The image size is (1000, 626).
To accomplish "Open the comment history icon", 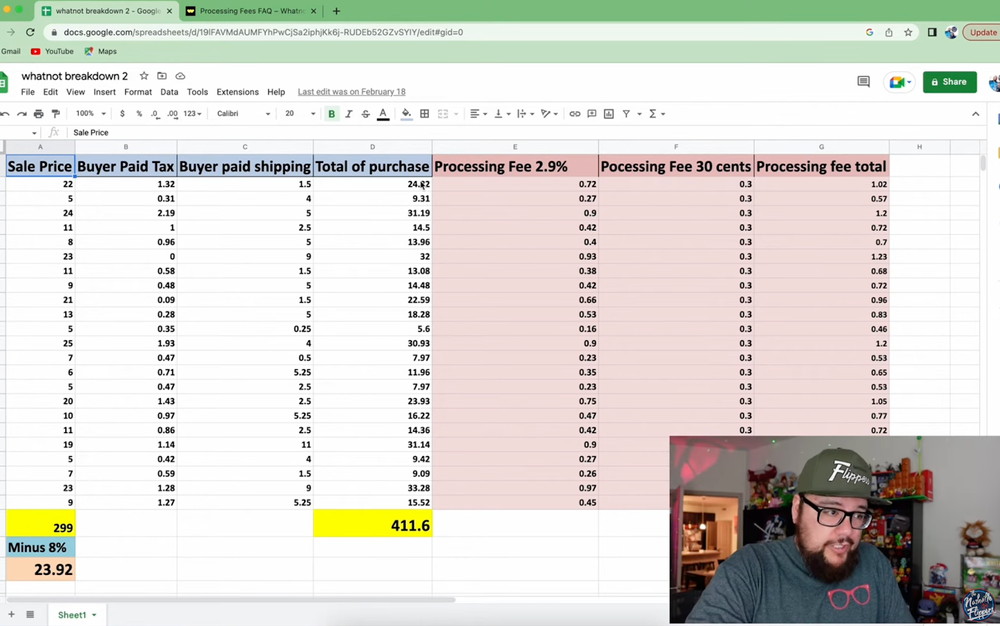I will click(x=863, y=82).
